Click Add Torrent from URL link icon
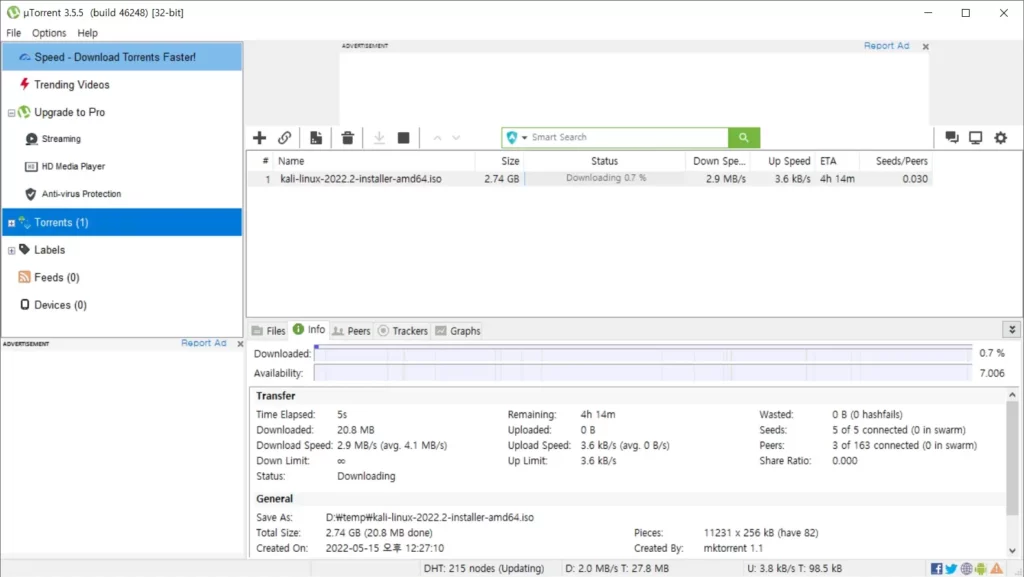The width and height of the screenshot is (1024, 577). tap(284, 138)
